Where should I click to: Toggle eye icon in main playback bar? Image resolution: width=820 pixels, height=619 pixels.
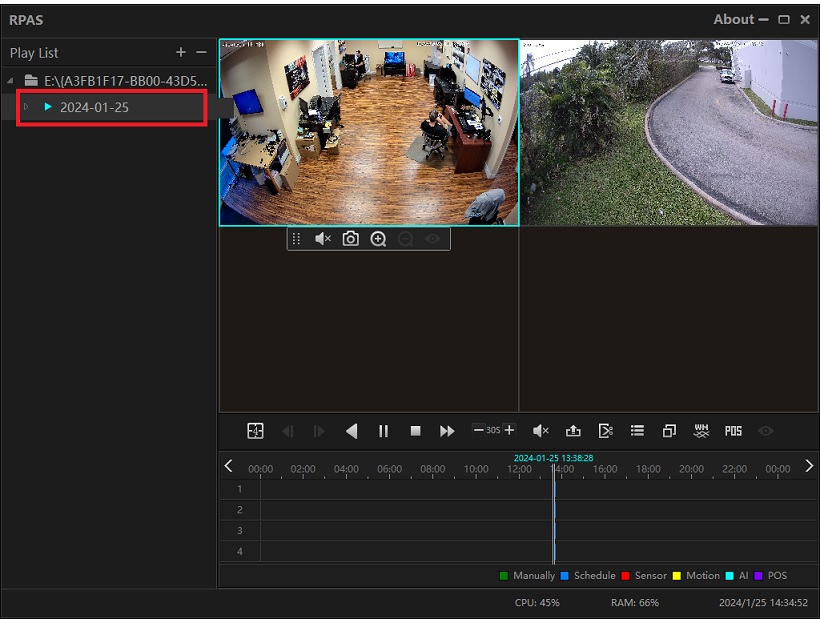766,431
